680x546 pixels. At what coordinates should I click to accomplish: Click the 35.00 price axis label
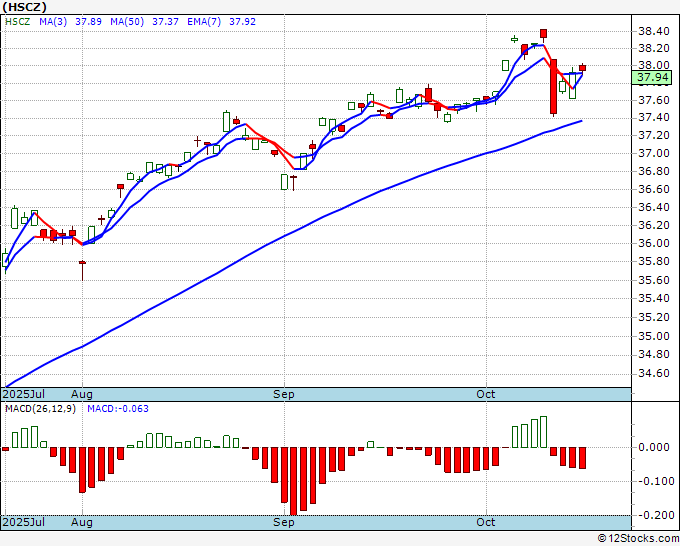653,336
